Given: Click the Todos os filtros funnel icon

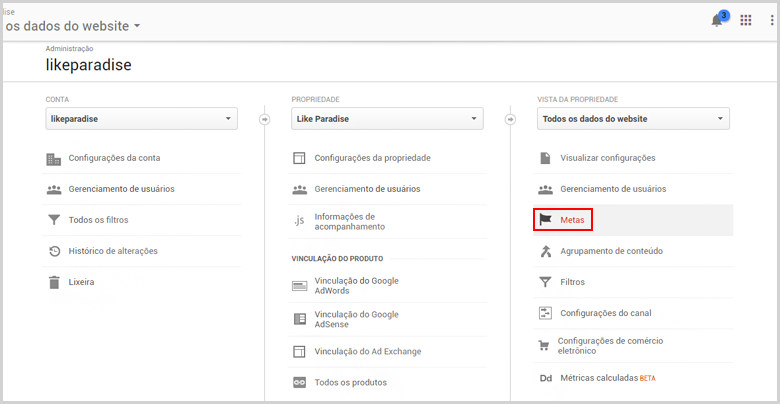Looking at the screenshot, I should (54, 220).
